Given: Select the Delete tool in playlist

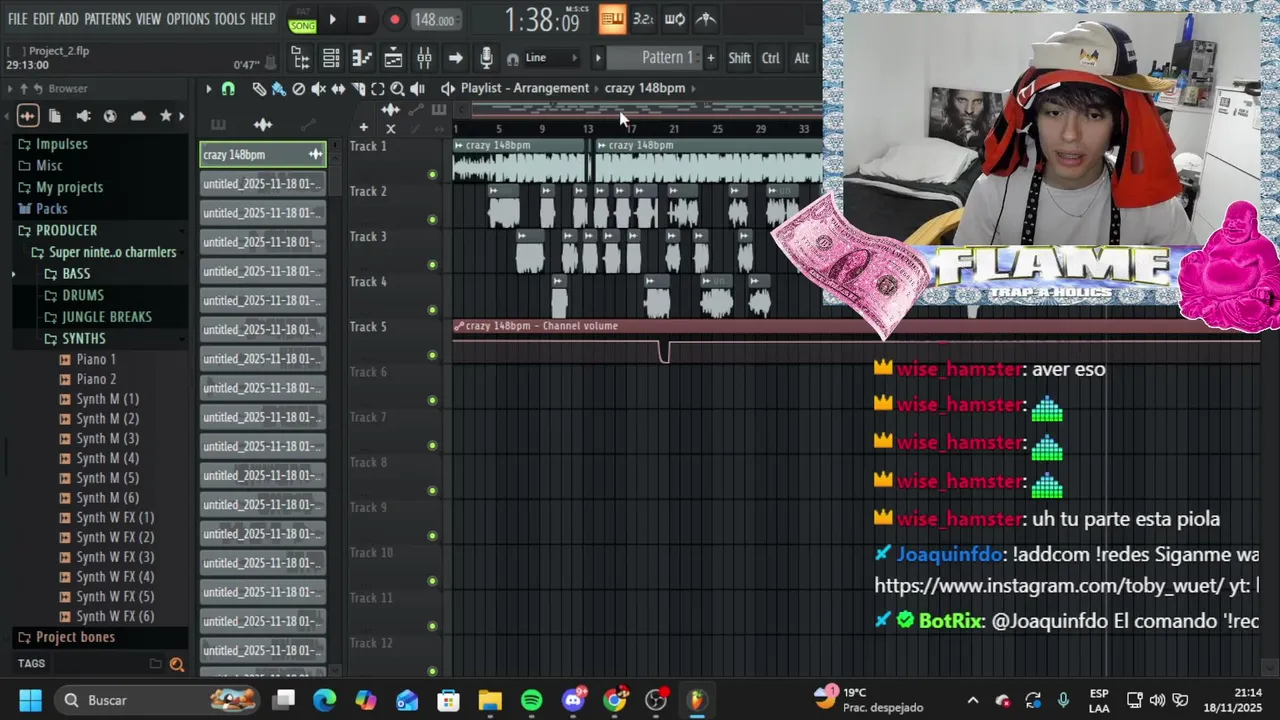Looking at the screenshot, I should [298, 89].
